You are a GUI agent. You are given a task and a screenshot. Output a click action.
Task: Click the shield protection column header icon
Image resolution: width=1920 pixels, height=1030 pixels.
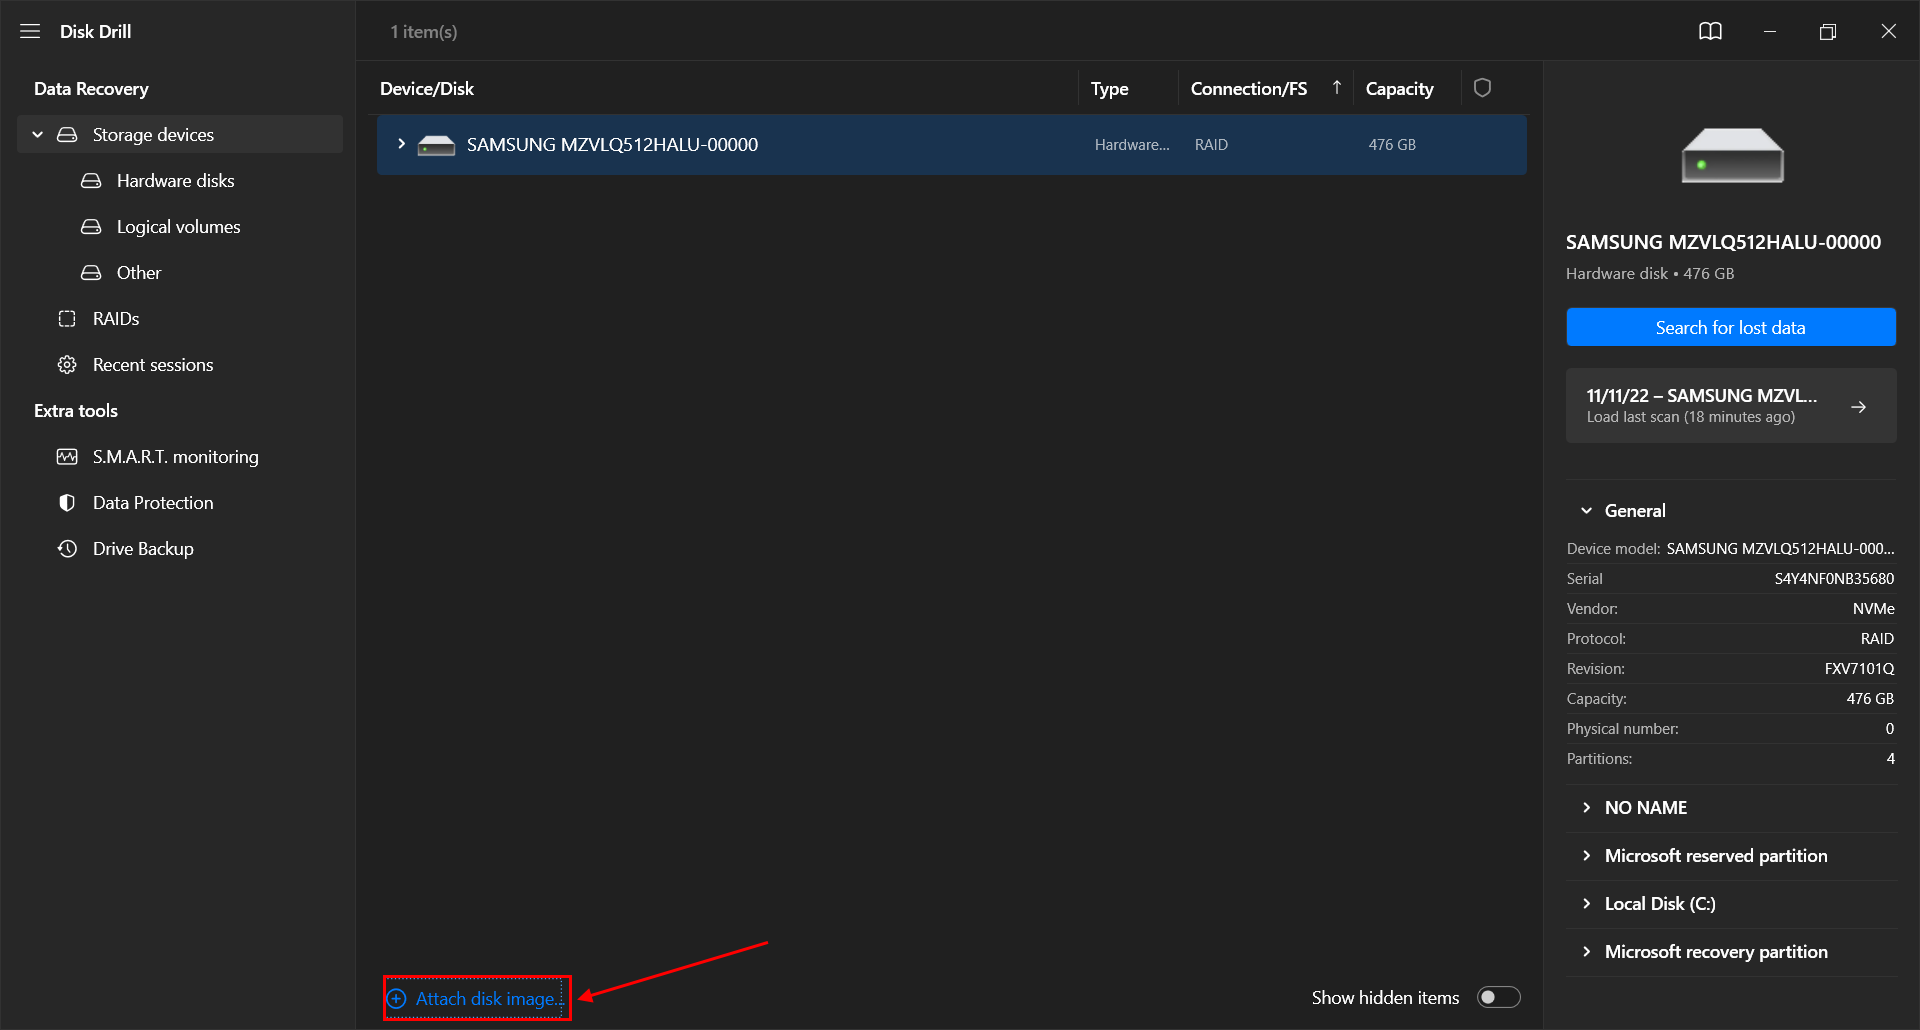tap(1482, 88)
